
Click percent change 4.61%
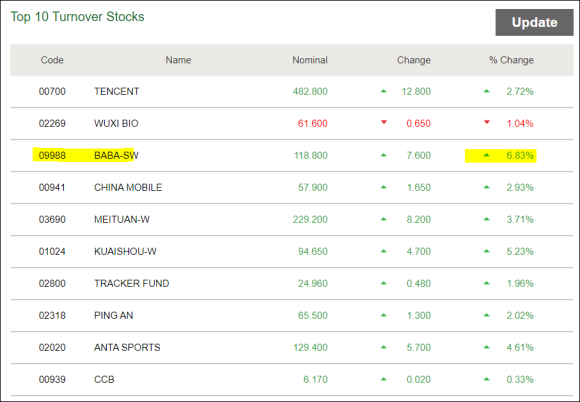[x=520, y=347]
